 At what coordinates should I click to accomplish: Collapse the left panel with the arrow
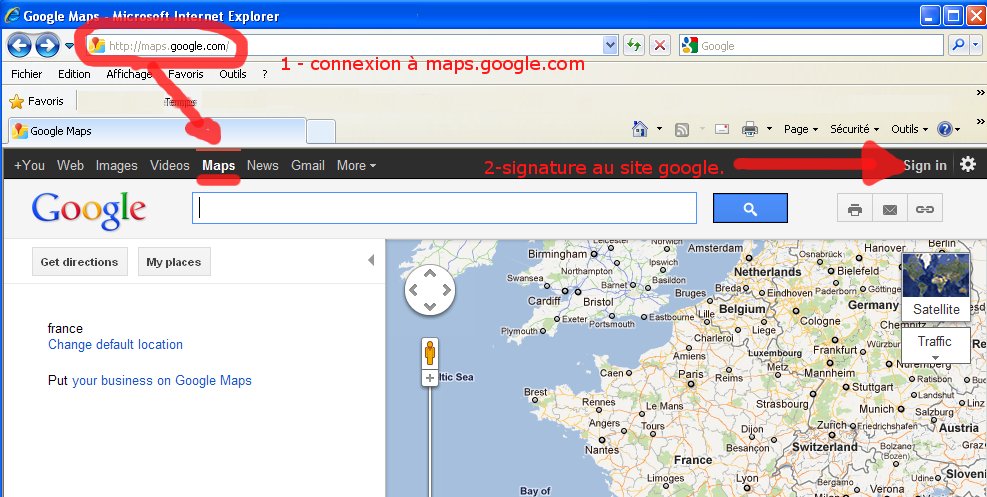(x=371, y=260)
